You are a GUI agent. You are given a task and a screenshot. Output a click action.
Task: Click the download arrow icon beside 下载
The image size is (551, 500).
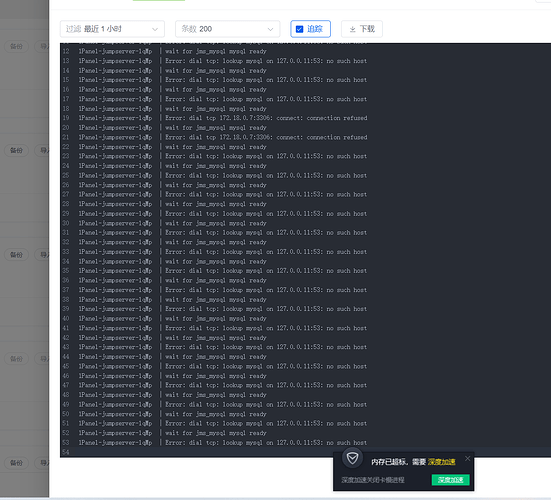tap(352, 29)
